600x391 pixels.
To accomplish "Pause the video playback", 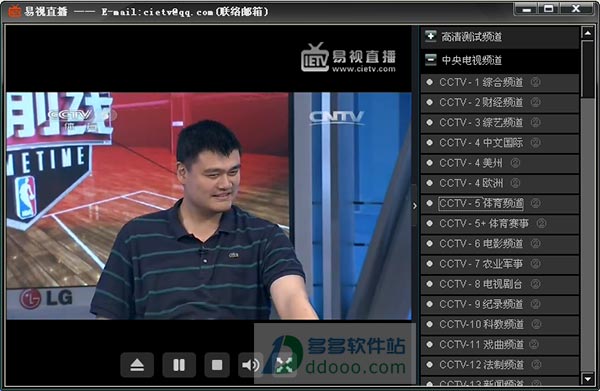I will click(x=179, y=365).
